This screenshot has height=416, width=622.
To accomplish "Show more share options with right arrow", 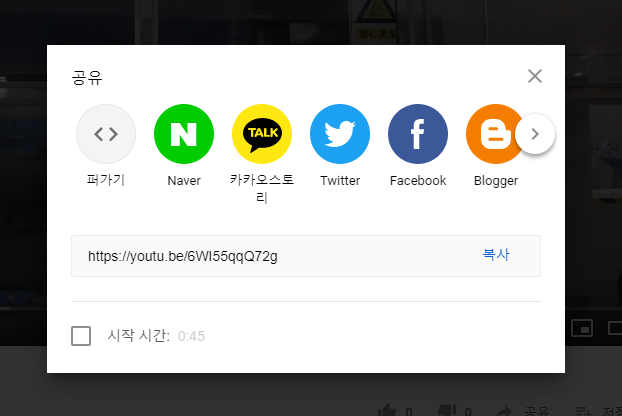I will coord(535,134).
